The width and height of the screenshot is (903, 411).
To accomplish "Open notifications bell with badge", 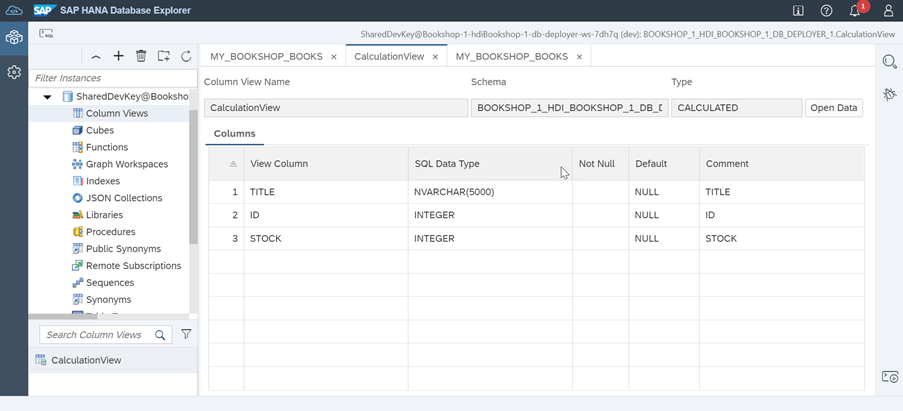I will click(856, 10).
